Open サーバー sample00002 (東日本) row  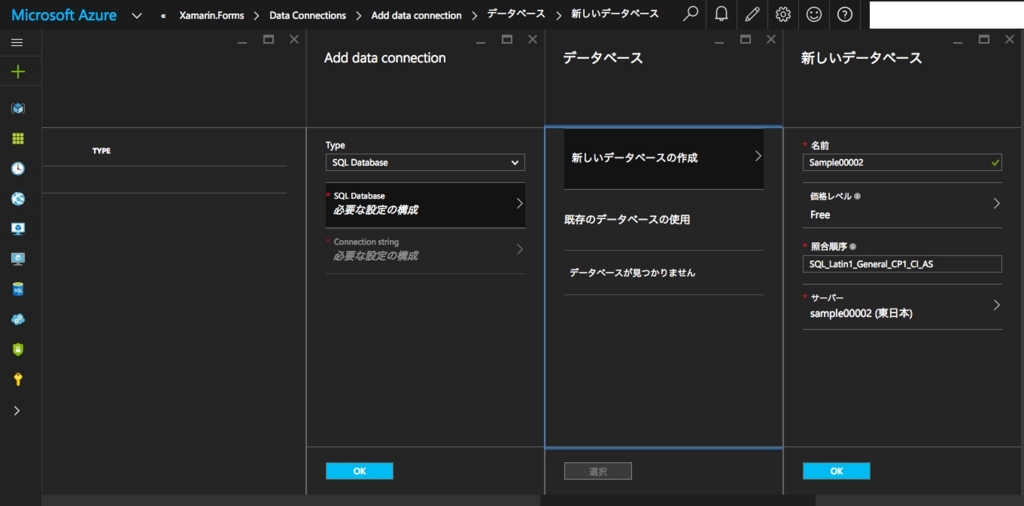(x=902, y=307)
